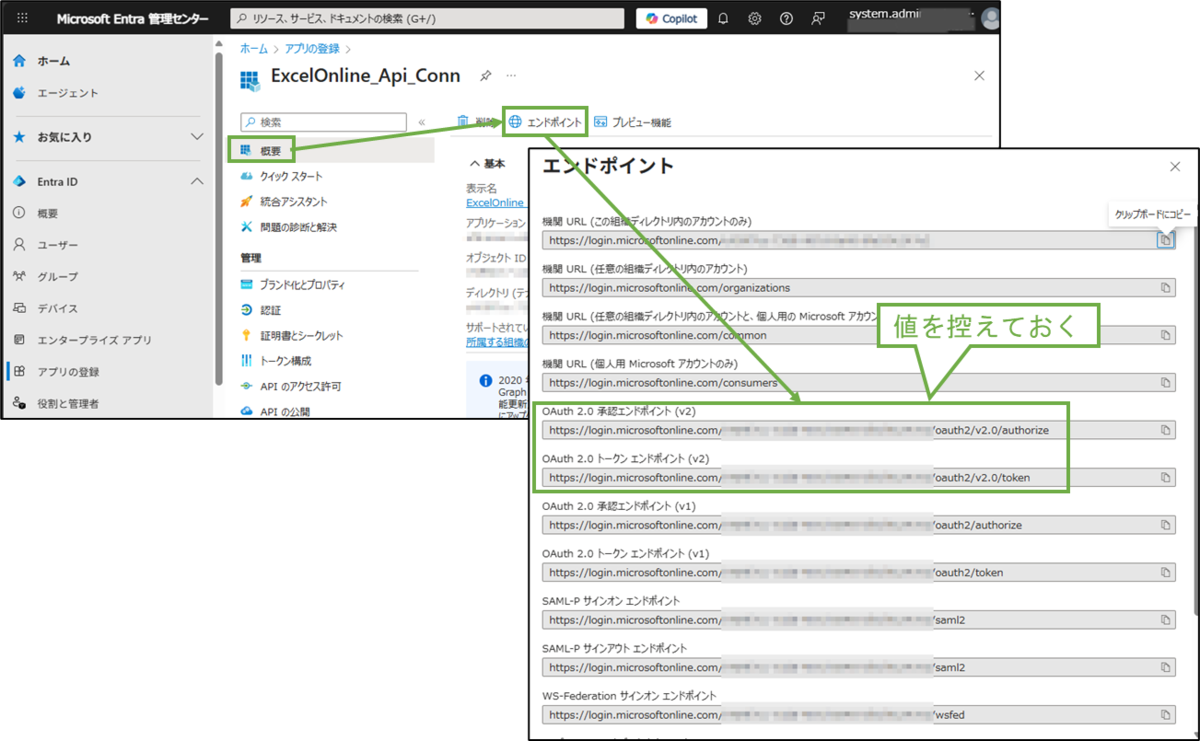Image resolution: width=1200 pixels, height=741 pixels.
Task: Copy OAuth 2.0 承認エンドポイント (v1) URL
Action: click(x=1165, y=525)
